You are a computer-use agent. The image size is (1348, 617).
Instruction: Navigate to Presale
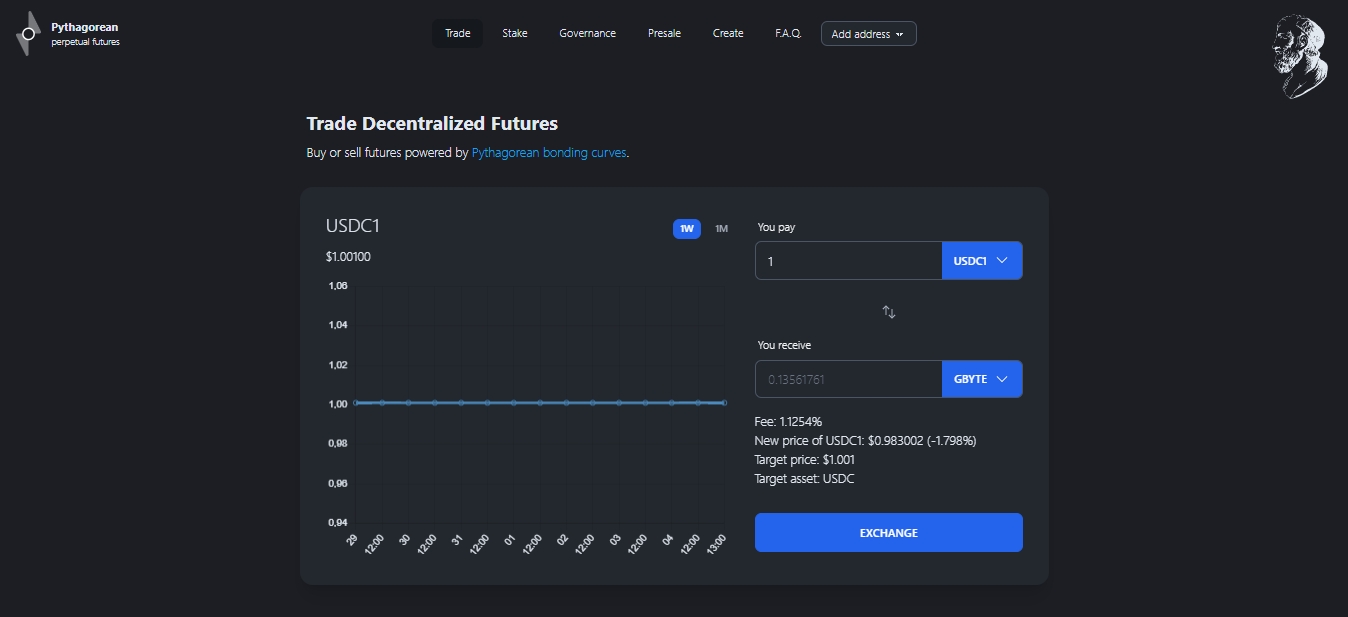coord(664,33)
